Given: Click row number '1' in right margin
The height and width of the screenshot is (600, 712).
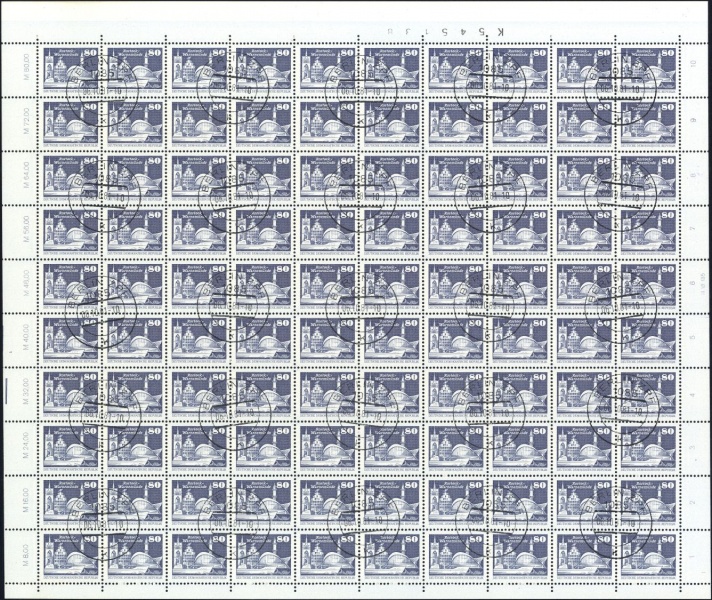Looking at the screenshot, I should coord(692,557).
